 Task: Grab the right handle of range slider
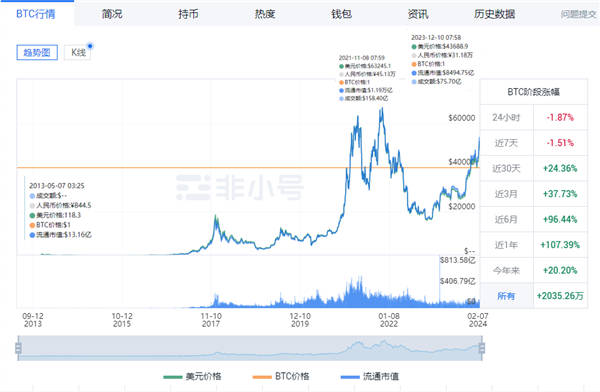(482, 348)
